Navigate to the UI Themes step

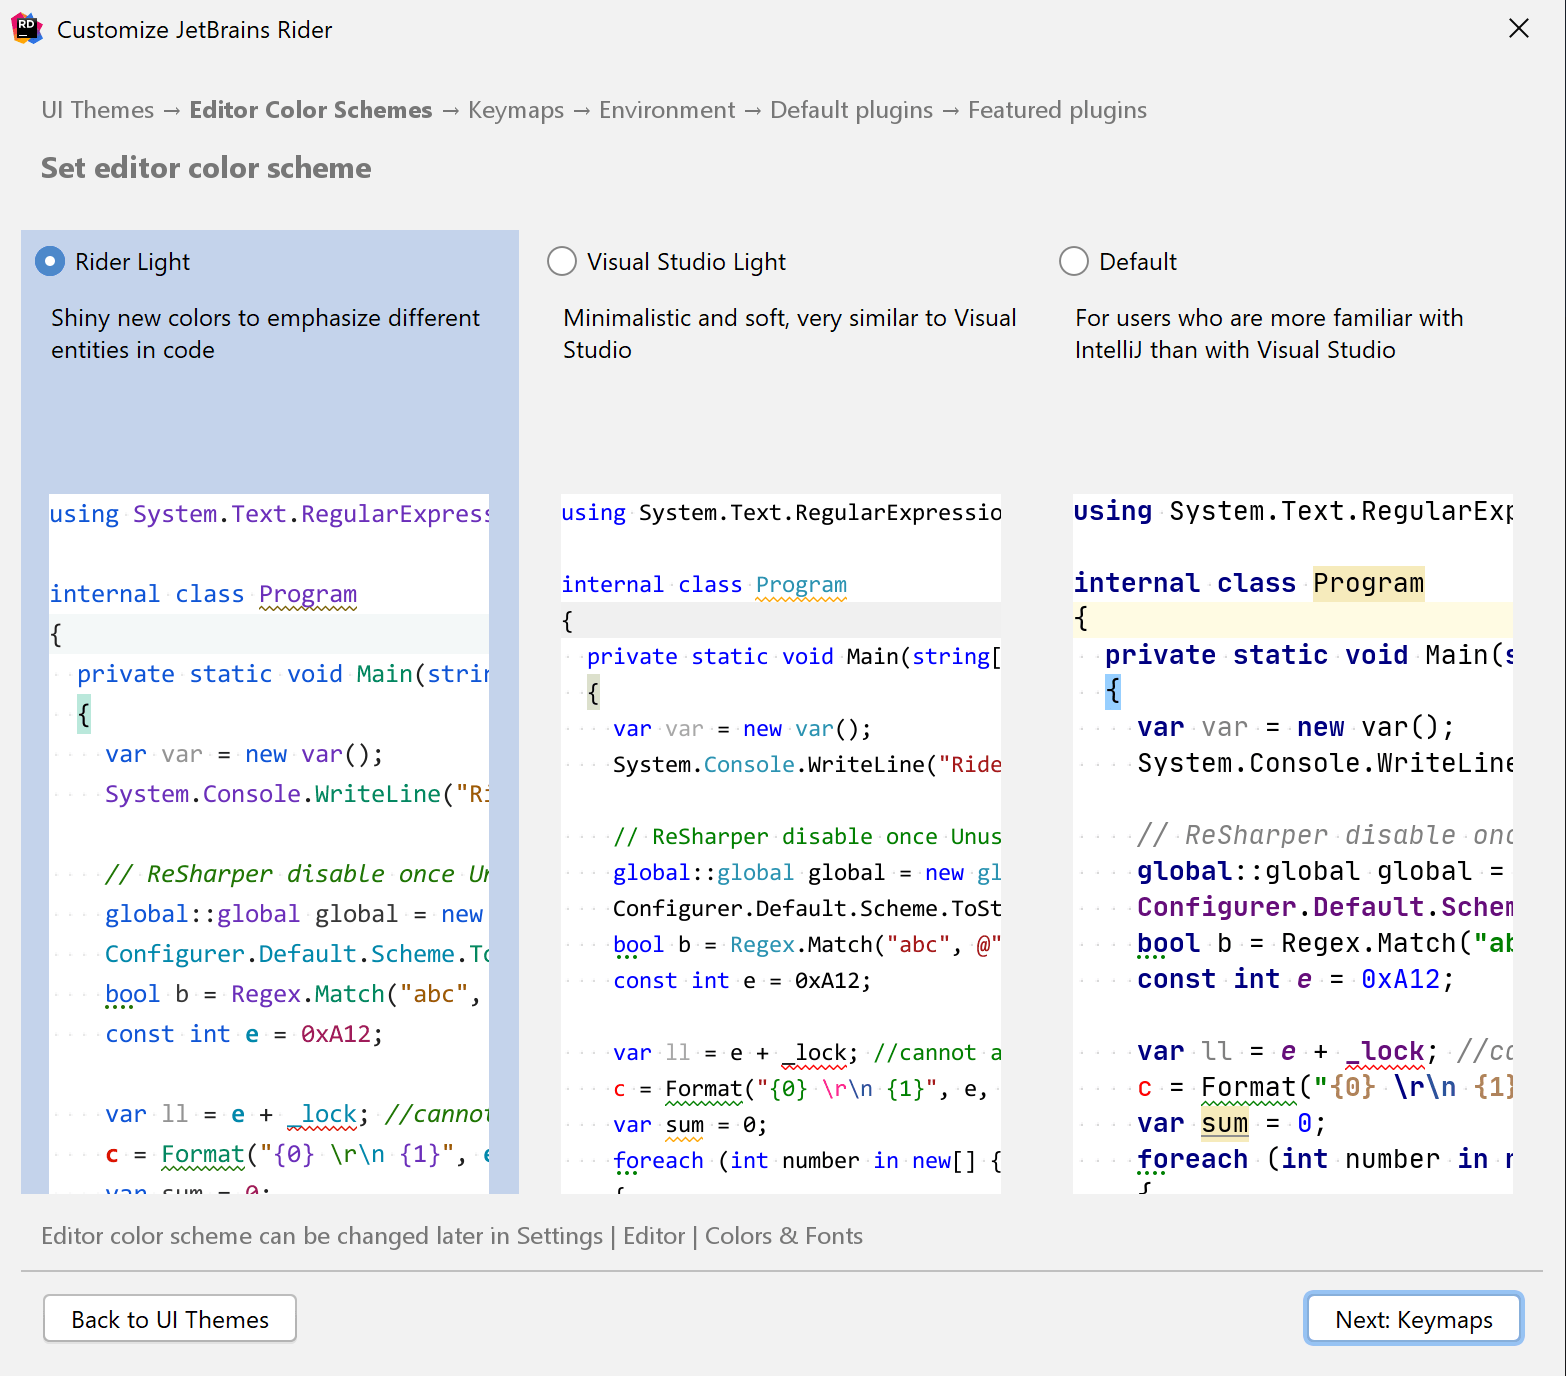[97, 110]
